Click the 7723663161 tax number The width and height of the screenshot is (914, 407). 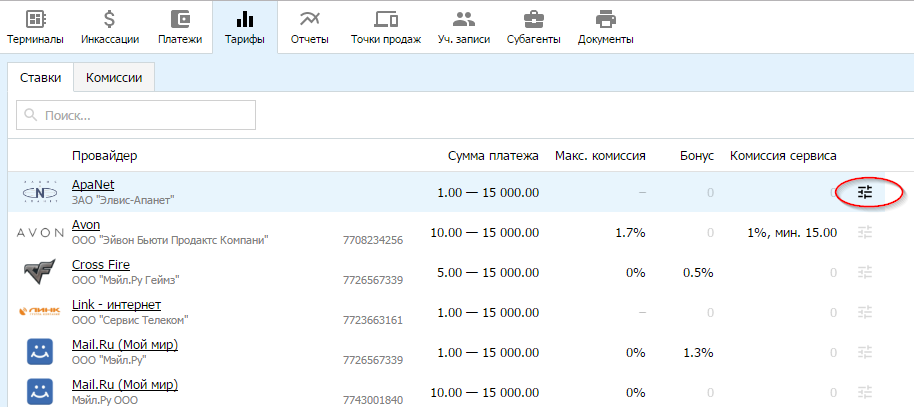373,320
